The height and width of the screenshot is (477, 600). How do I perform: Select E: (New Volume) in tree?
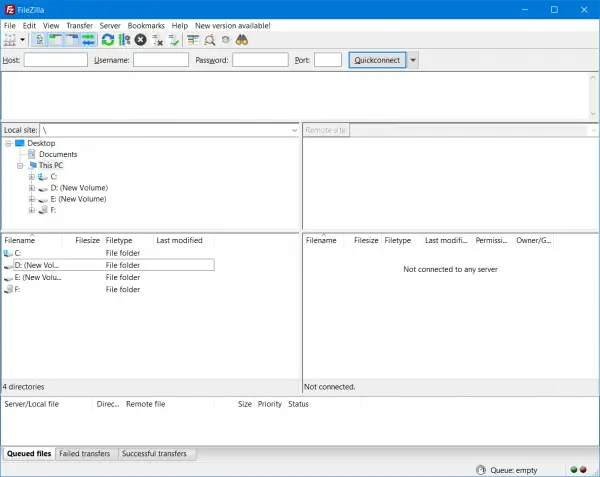78,199
